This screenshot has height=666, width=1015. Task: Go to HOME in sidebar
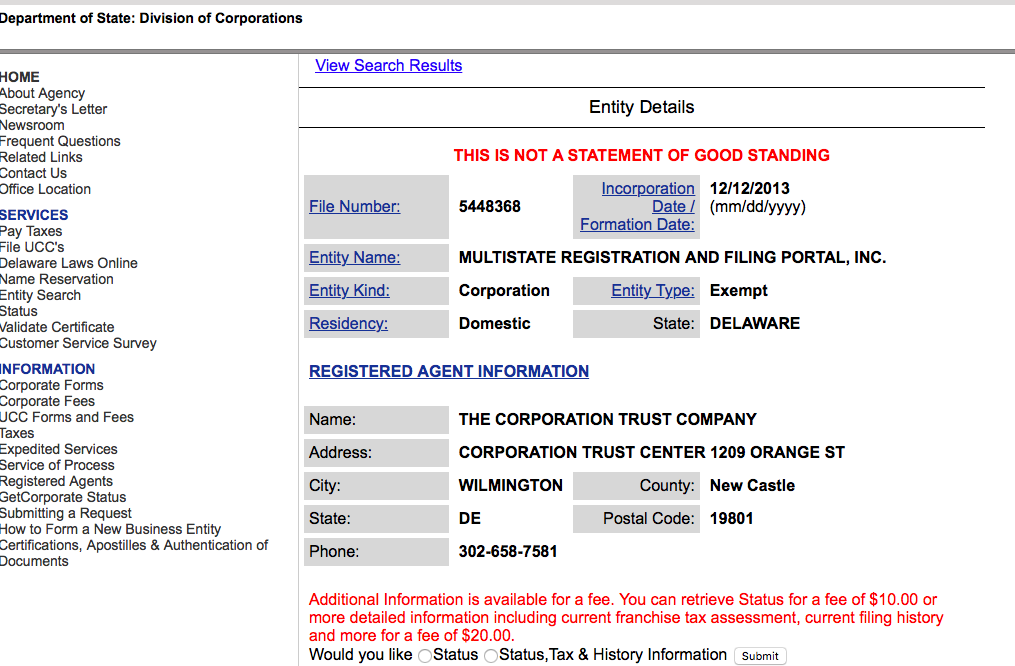[20, 77]
